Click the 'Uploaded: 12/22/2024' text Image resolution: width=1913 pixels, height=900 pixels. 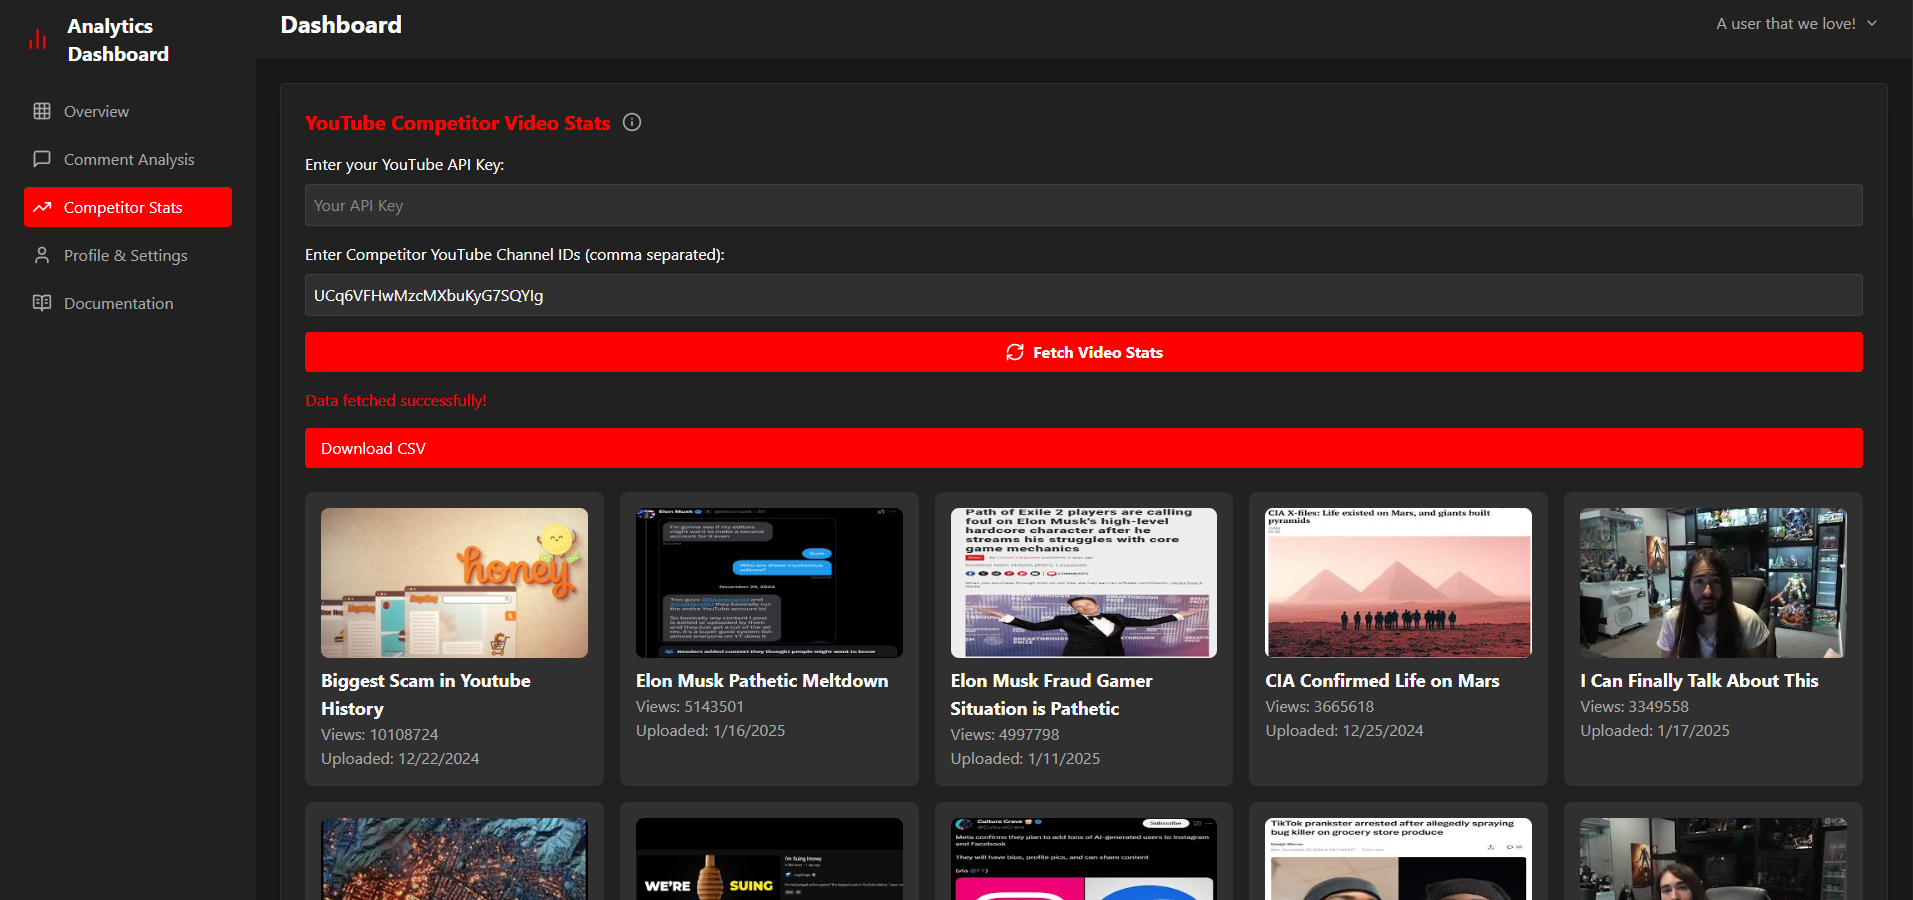coord(400,758)
